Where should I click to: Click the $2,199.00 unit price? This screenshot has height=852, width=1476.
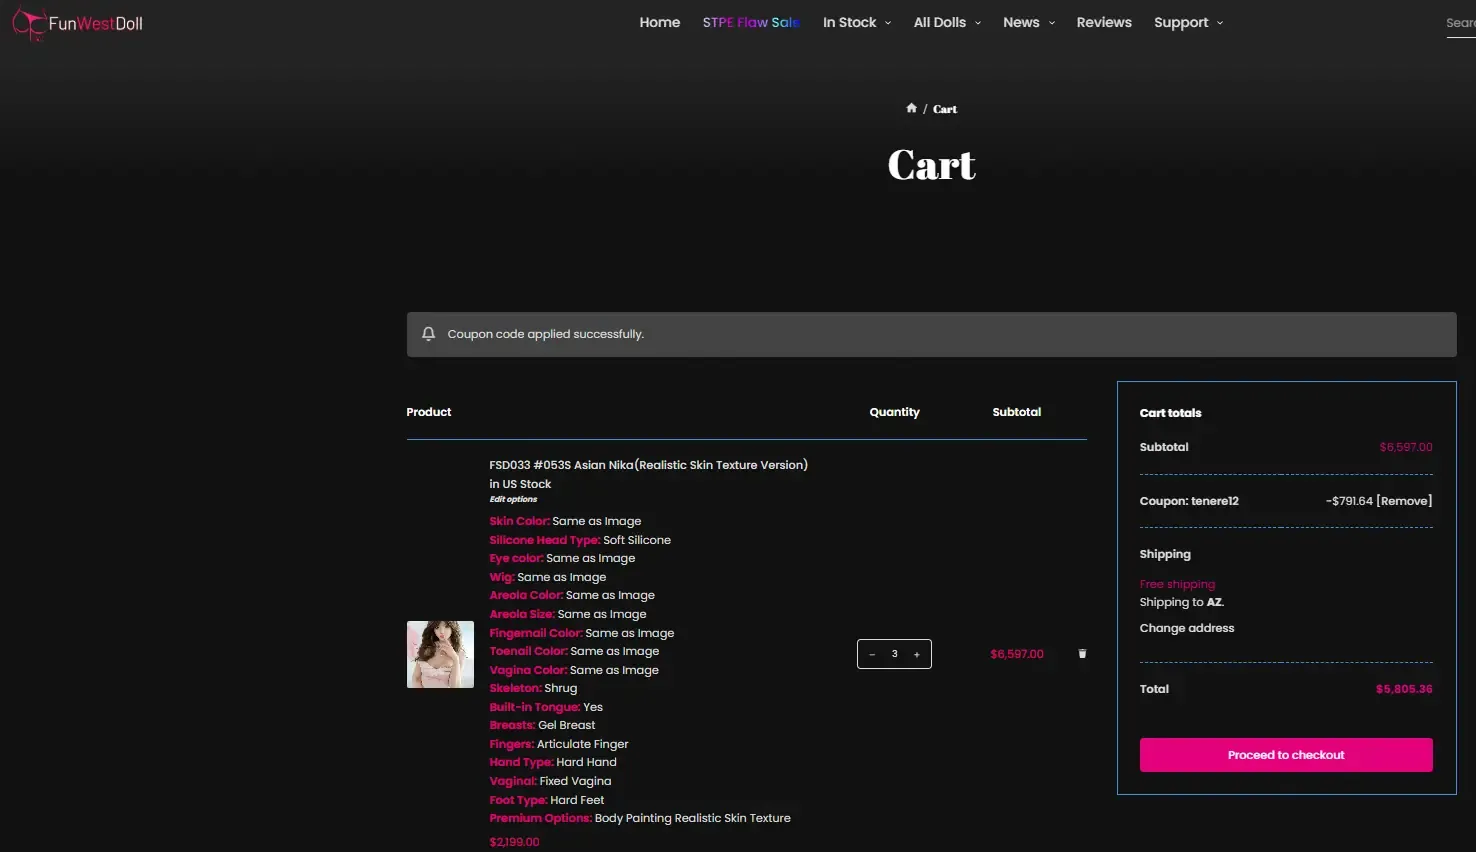tap(514, 842)
